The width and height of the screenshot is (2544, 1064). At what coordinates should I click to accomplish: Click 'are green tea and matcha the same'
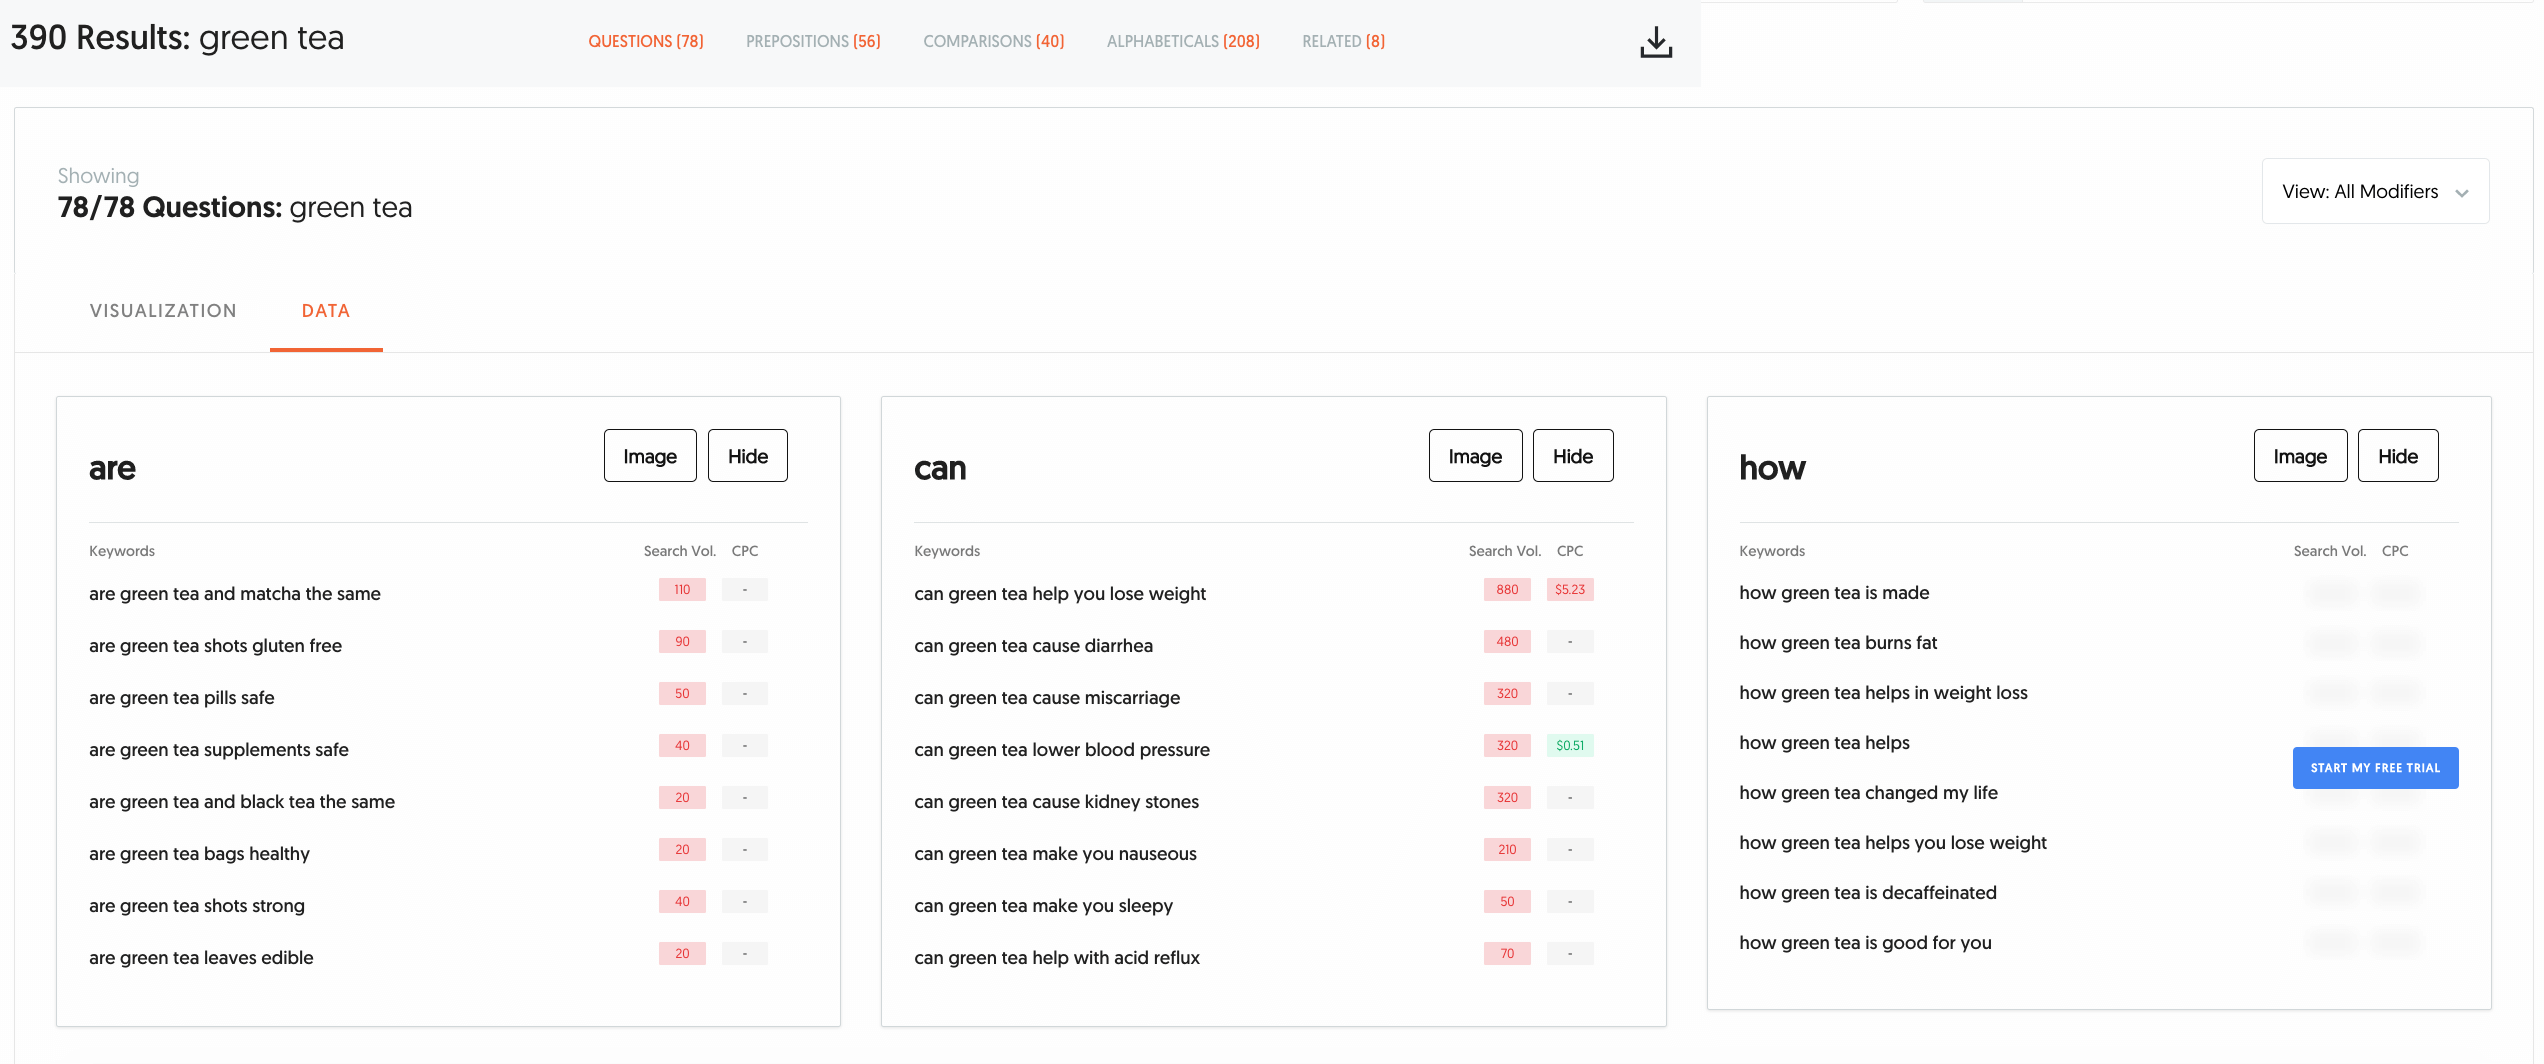235,594
